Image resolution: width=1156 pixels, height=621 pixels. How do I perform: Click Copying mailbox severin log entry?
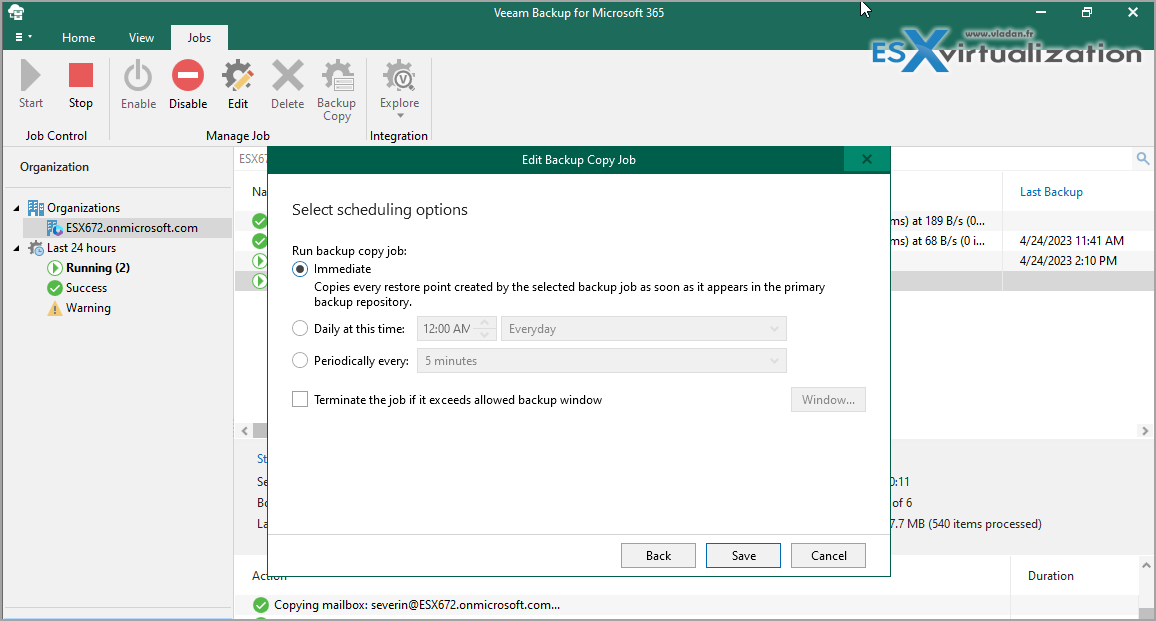(417, 605)
